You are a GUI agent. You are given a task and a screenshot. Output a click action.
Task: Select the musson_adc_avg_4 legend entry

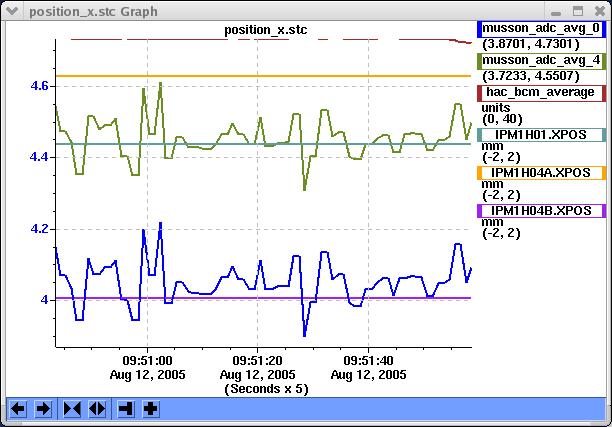click(x=541, y=61)
